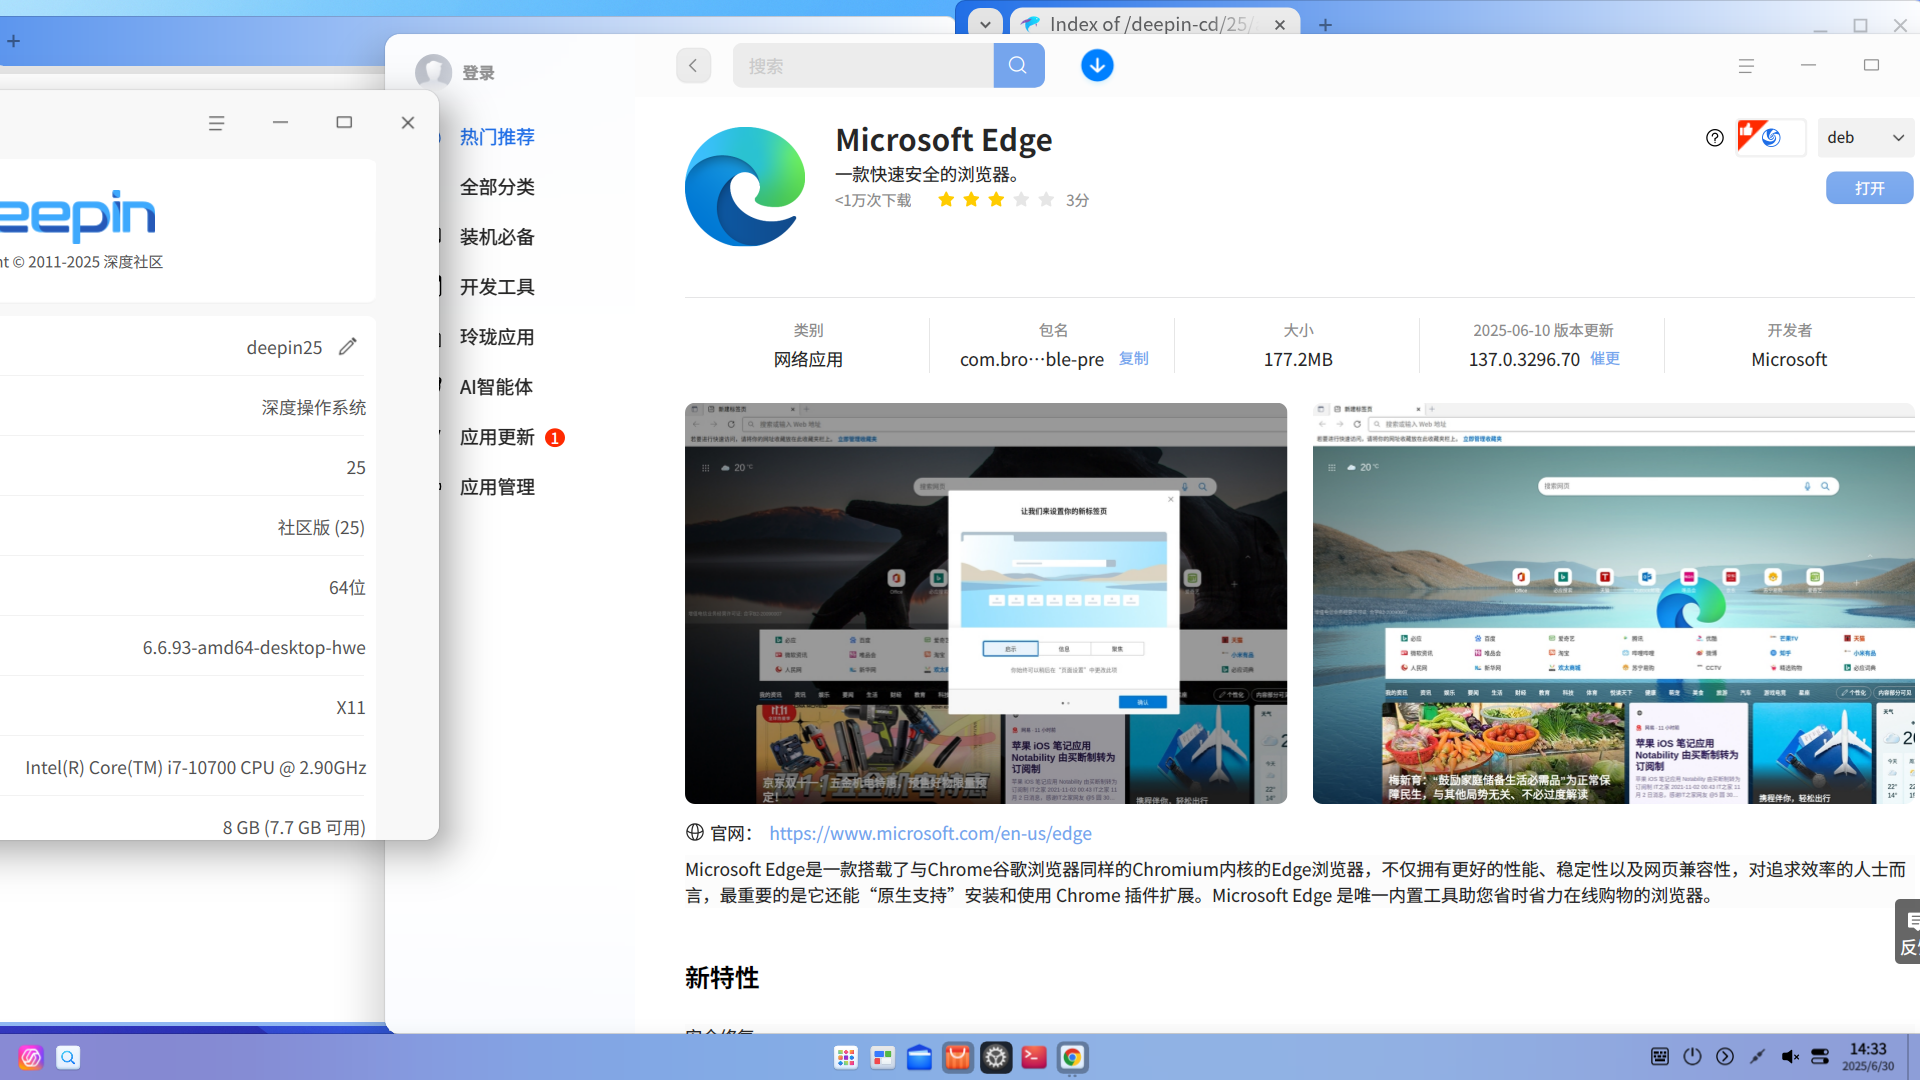Open the file manager from the taskbar
The image size is (1920, 1080).
pos(919,1057)
